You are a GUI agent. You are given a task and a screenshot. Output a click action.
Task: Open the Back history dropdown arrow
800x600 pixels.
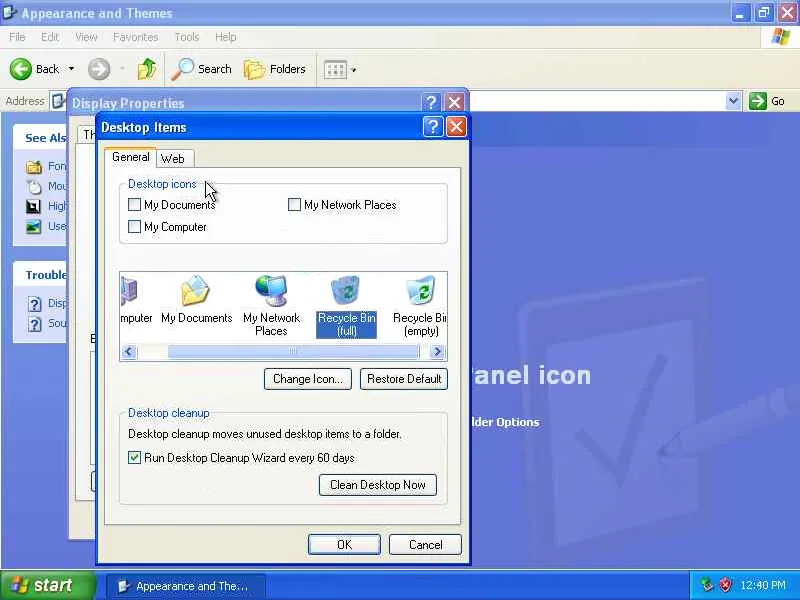click(71, 69)
